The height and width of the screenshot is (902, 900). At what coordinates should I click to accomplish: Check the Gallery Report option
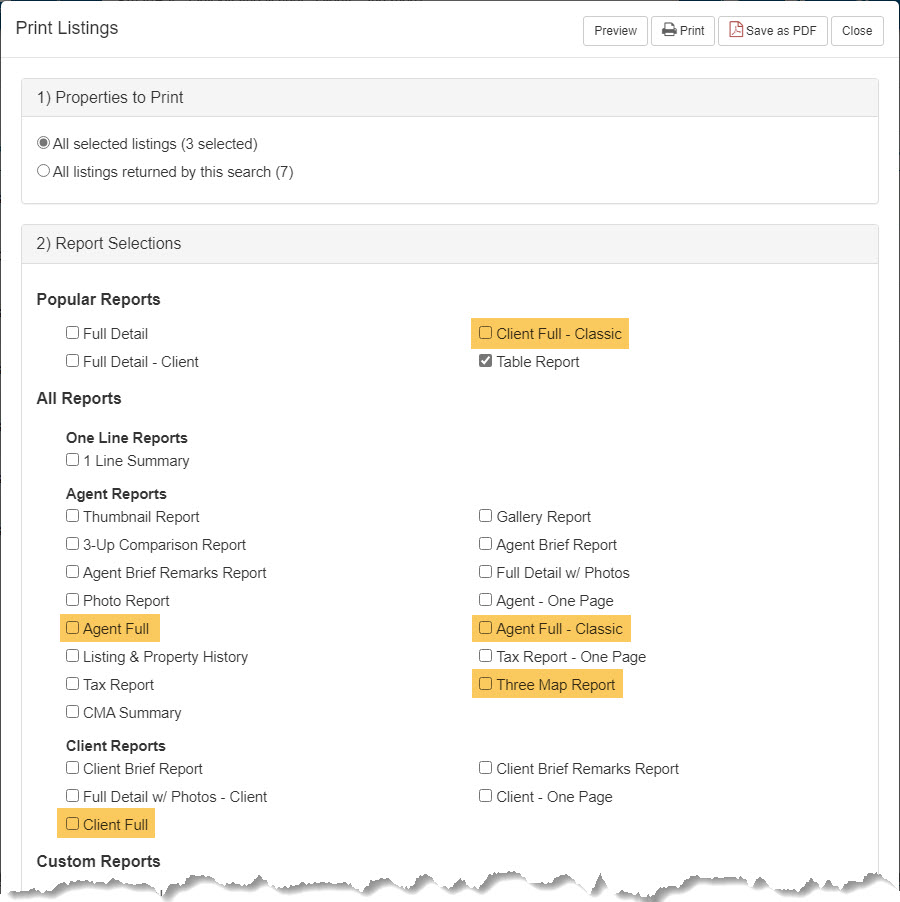pyautogui.click(x=485, y=515)
